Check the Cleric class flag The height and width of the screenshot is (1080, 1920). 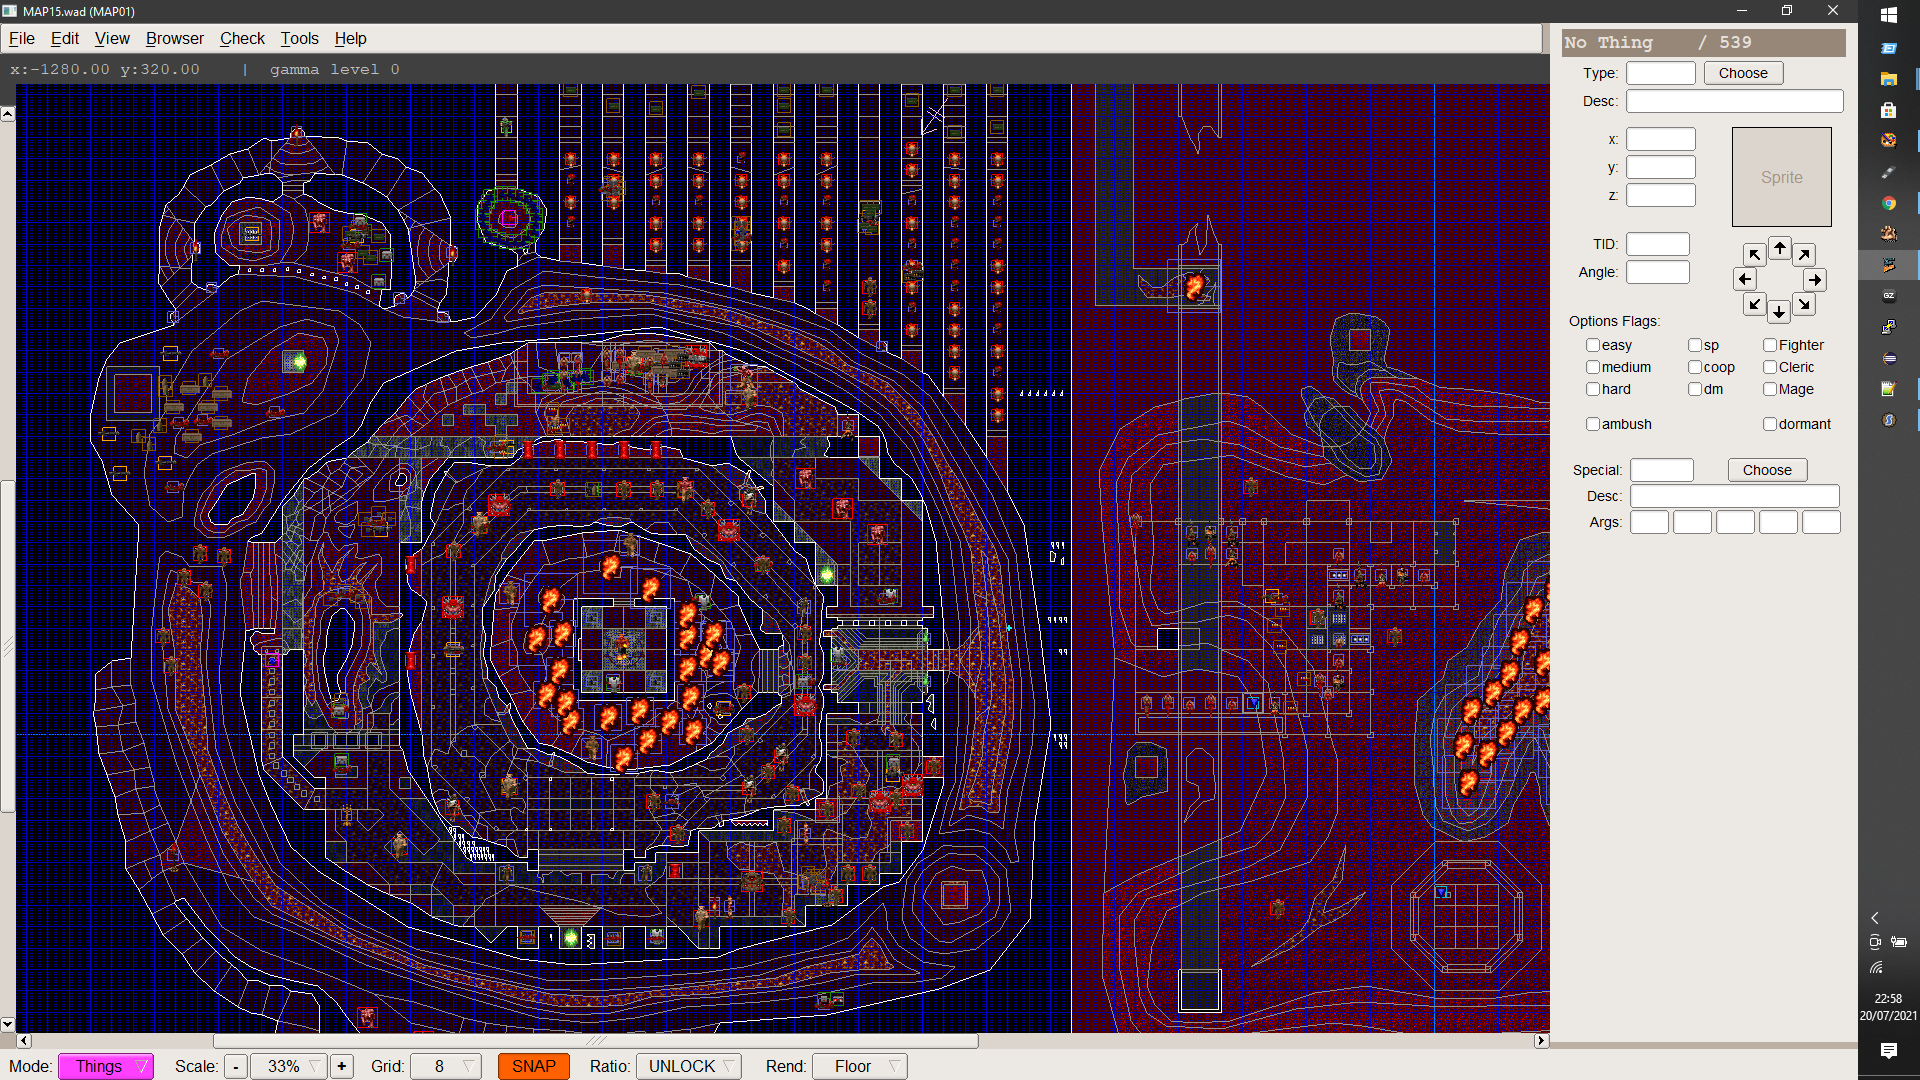pos(1770,367)
